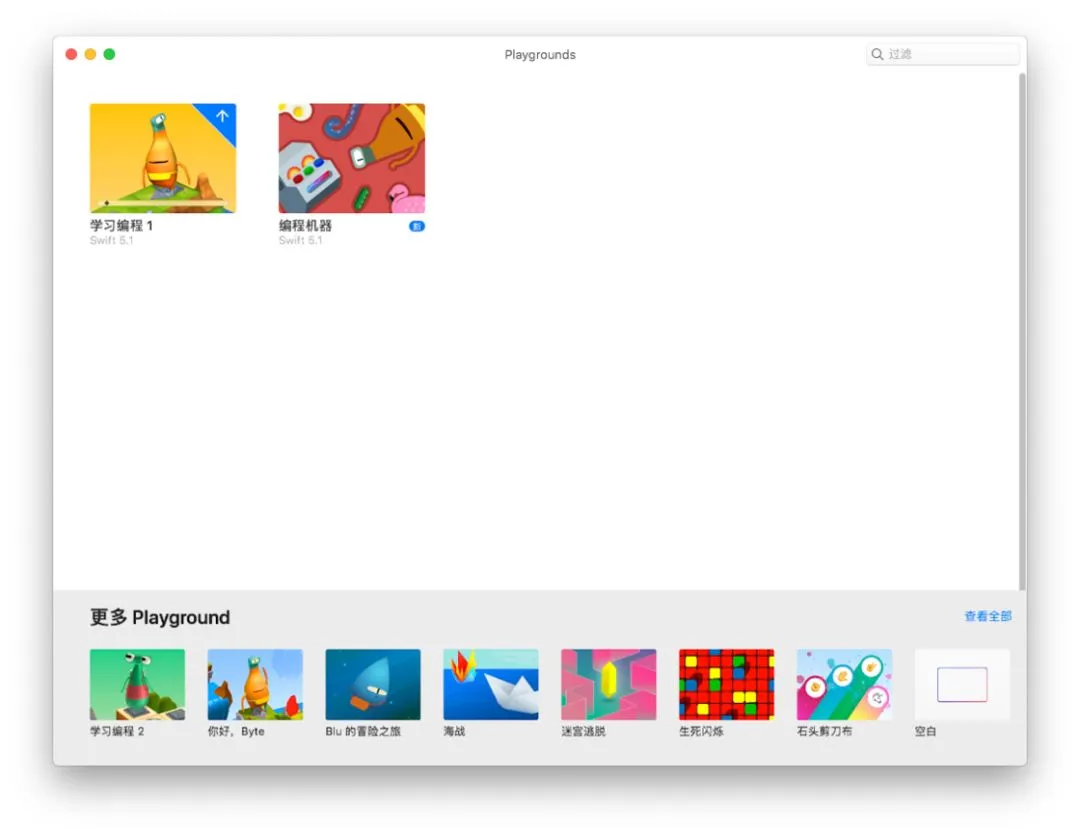1080x836 pixels.
Task: Click the progress bar on 学习编程 1 thumbnail
Action: pos(164,203)
